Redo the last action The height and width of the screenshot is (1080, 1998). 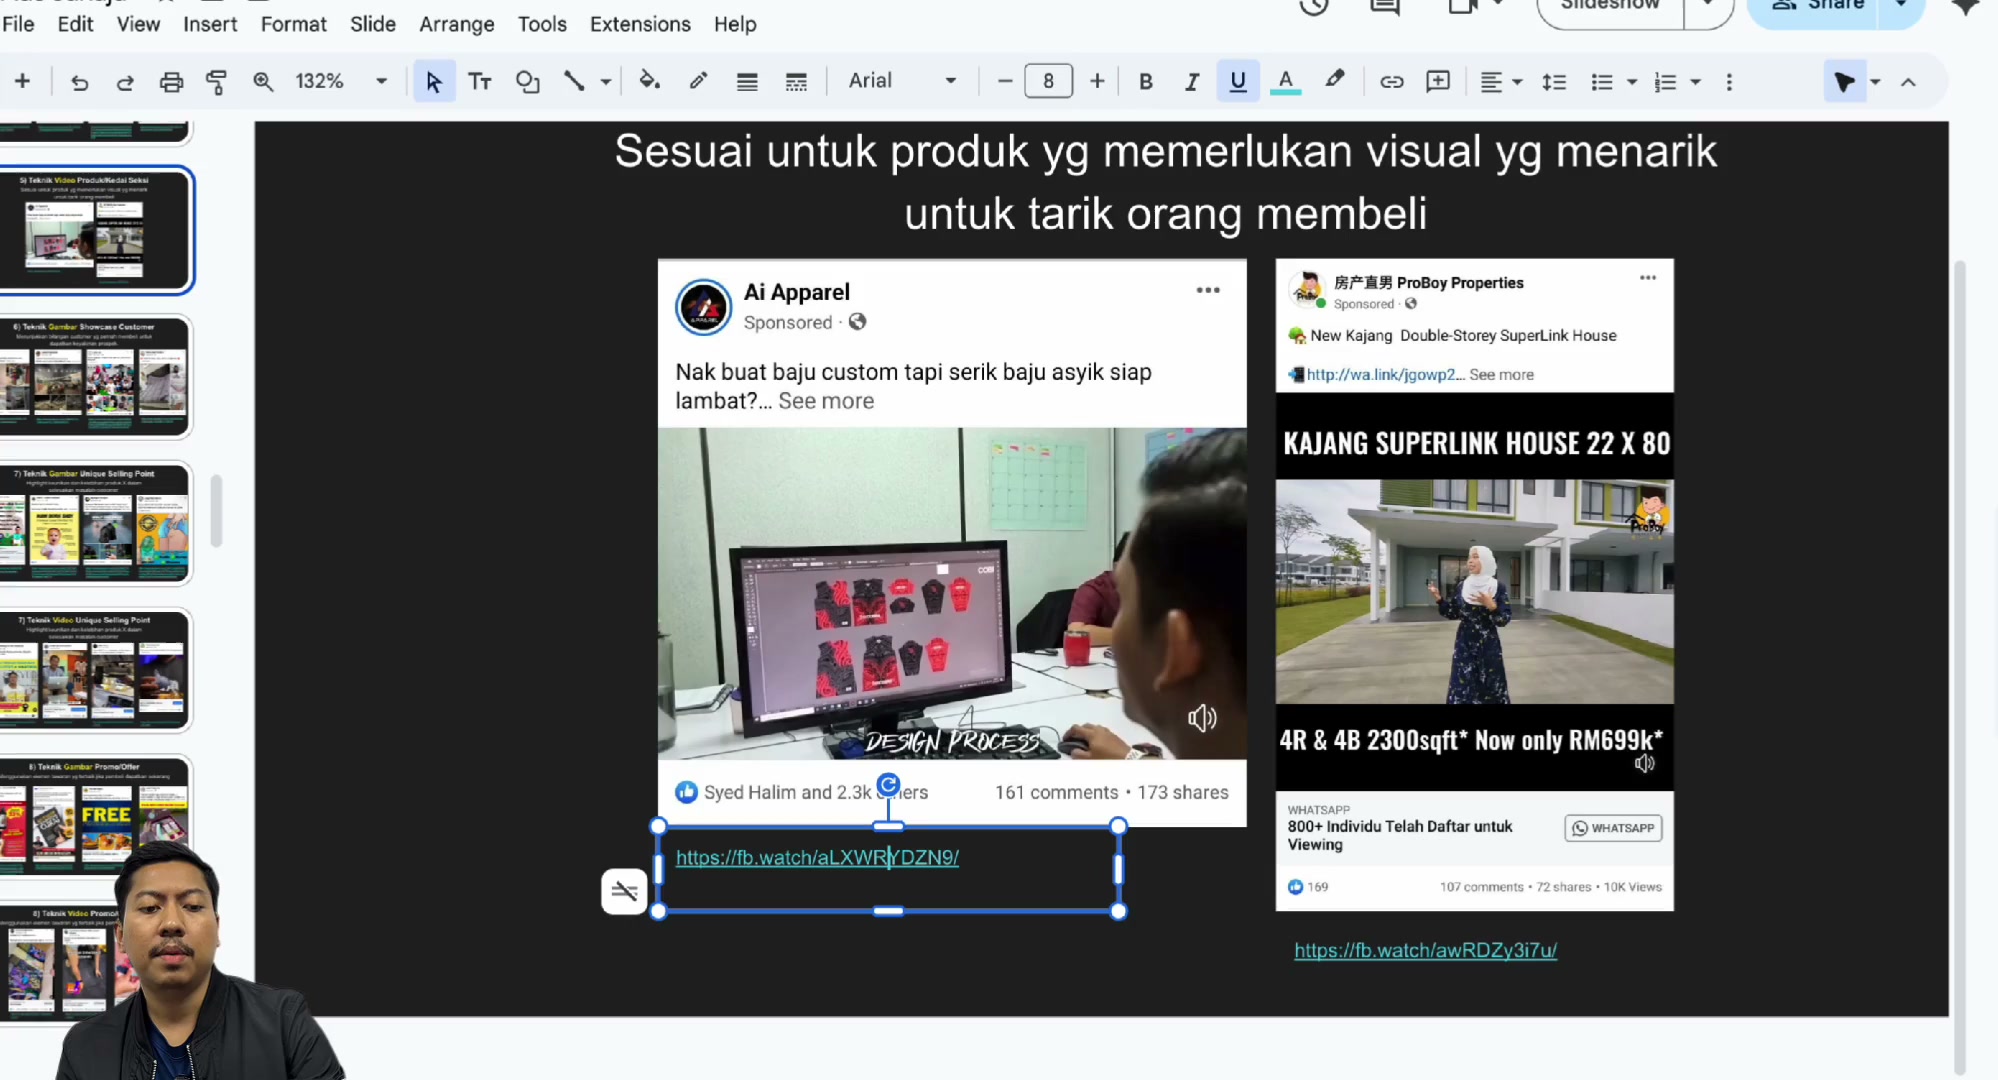tap(125, 82)
